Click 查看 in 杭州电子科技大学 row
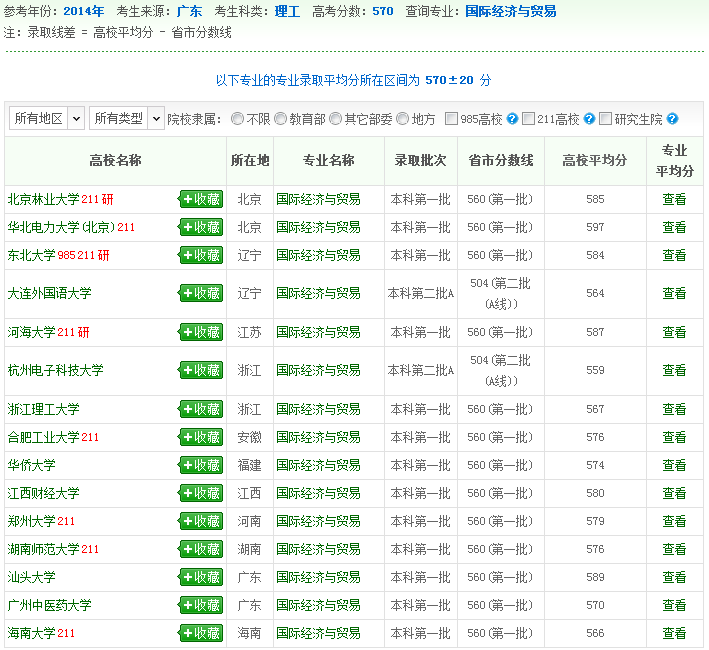The image size is (709, 650). [x=674, y=370]
